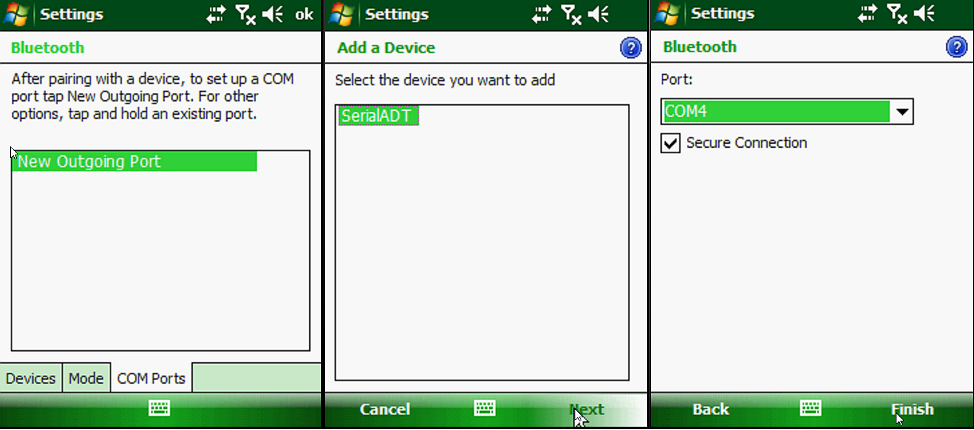Expand the COM4 port dropdown arrow
The height and width of the screenshot is (430, 974).
point(902,112)
